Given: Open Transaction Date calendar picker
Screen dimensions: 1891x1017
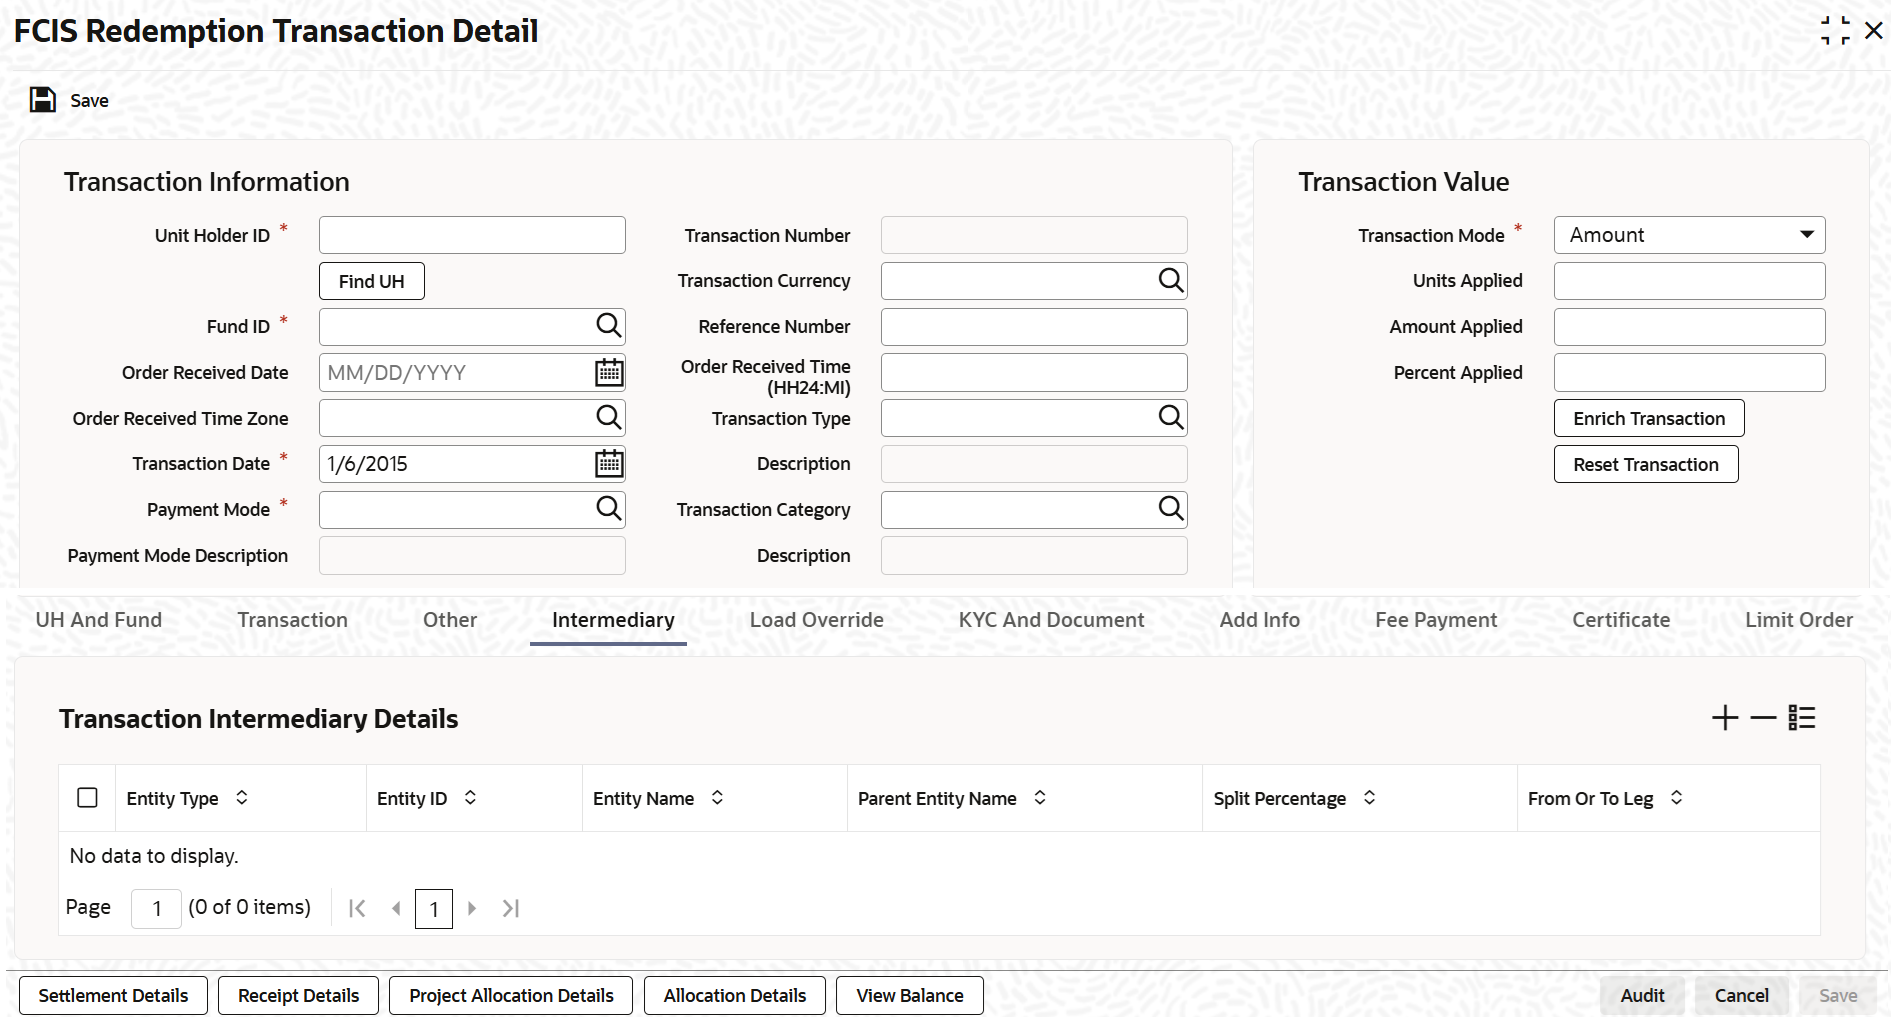Looking at the screenshot, I should (609, 464).
